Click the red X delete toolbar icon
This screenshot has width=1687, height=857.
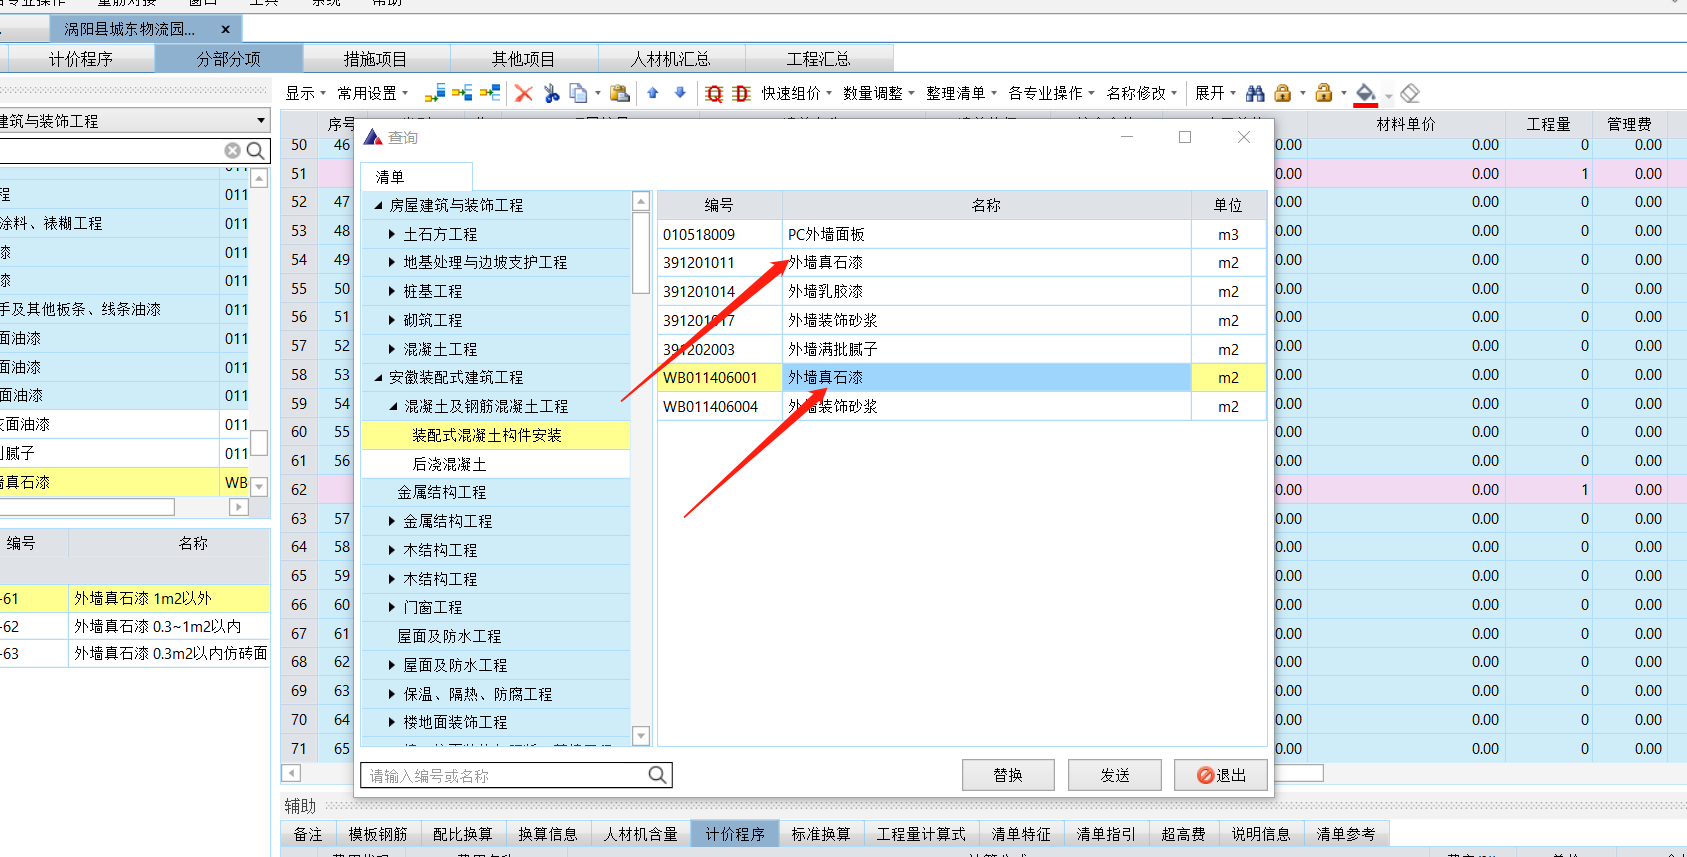[x=523, y=93]
